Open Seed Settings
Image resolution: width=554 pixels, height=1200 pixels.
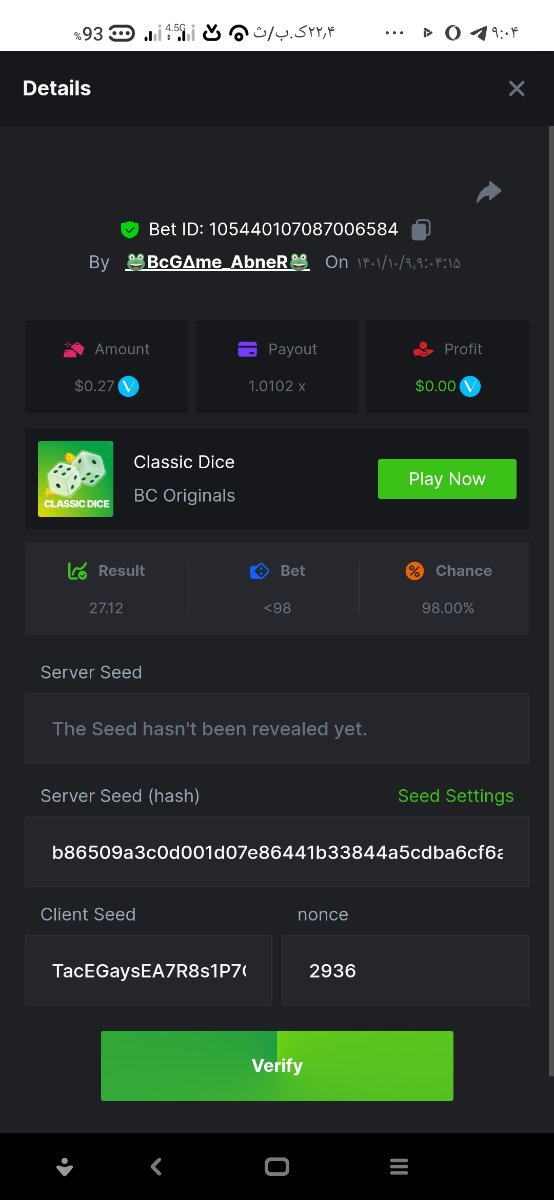pyautogui.click(x=456, y=796)
